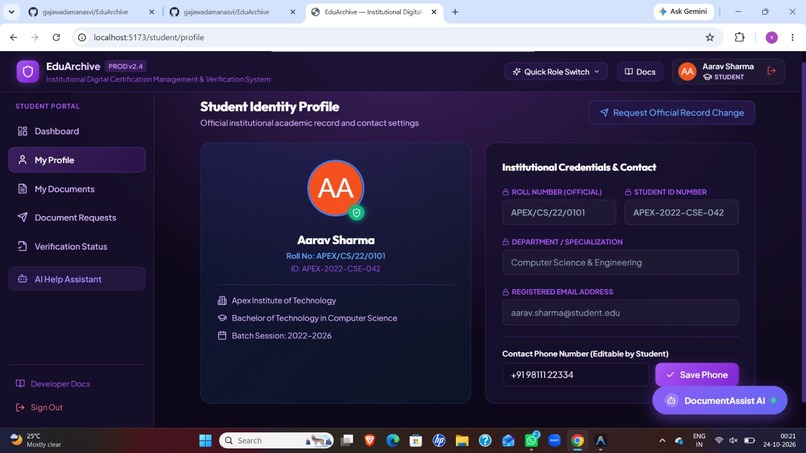Go to Dashboard in the sidebar
The image size is (806, 453).
pyautogui.click(x=77, y=131)
